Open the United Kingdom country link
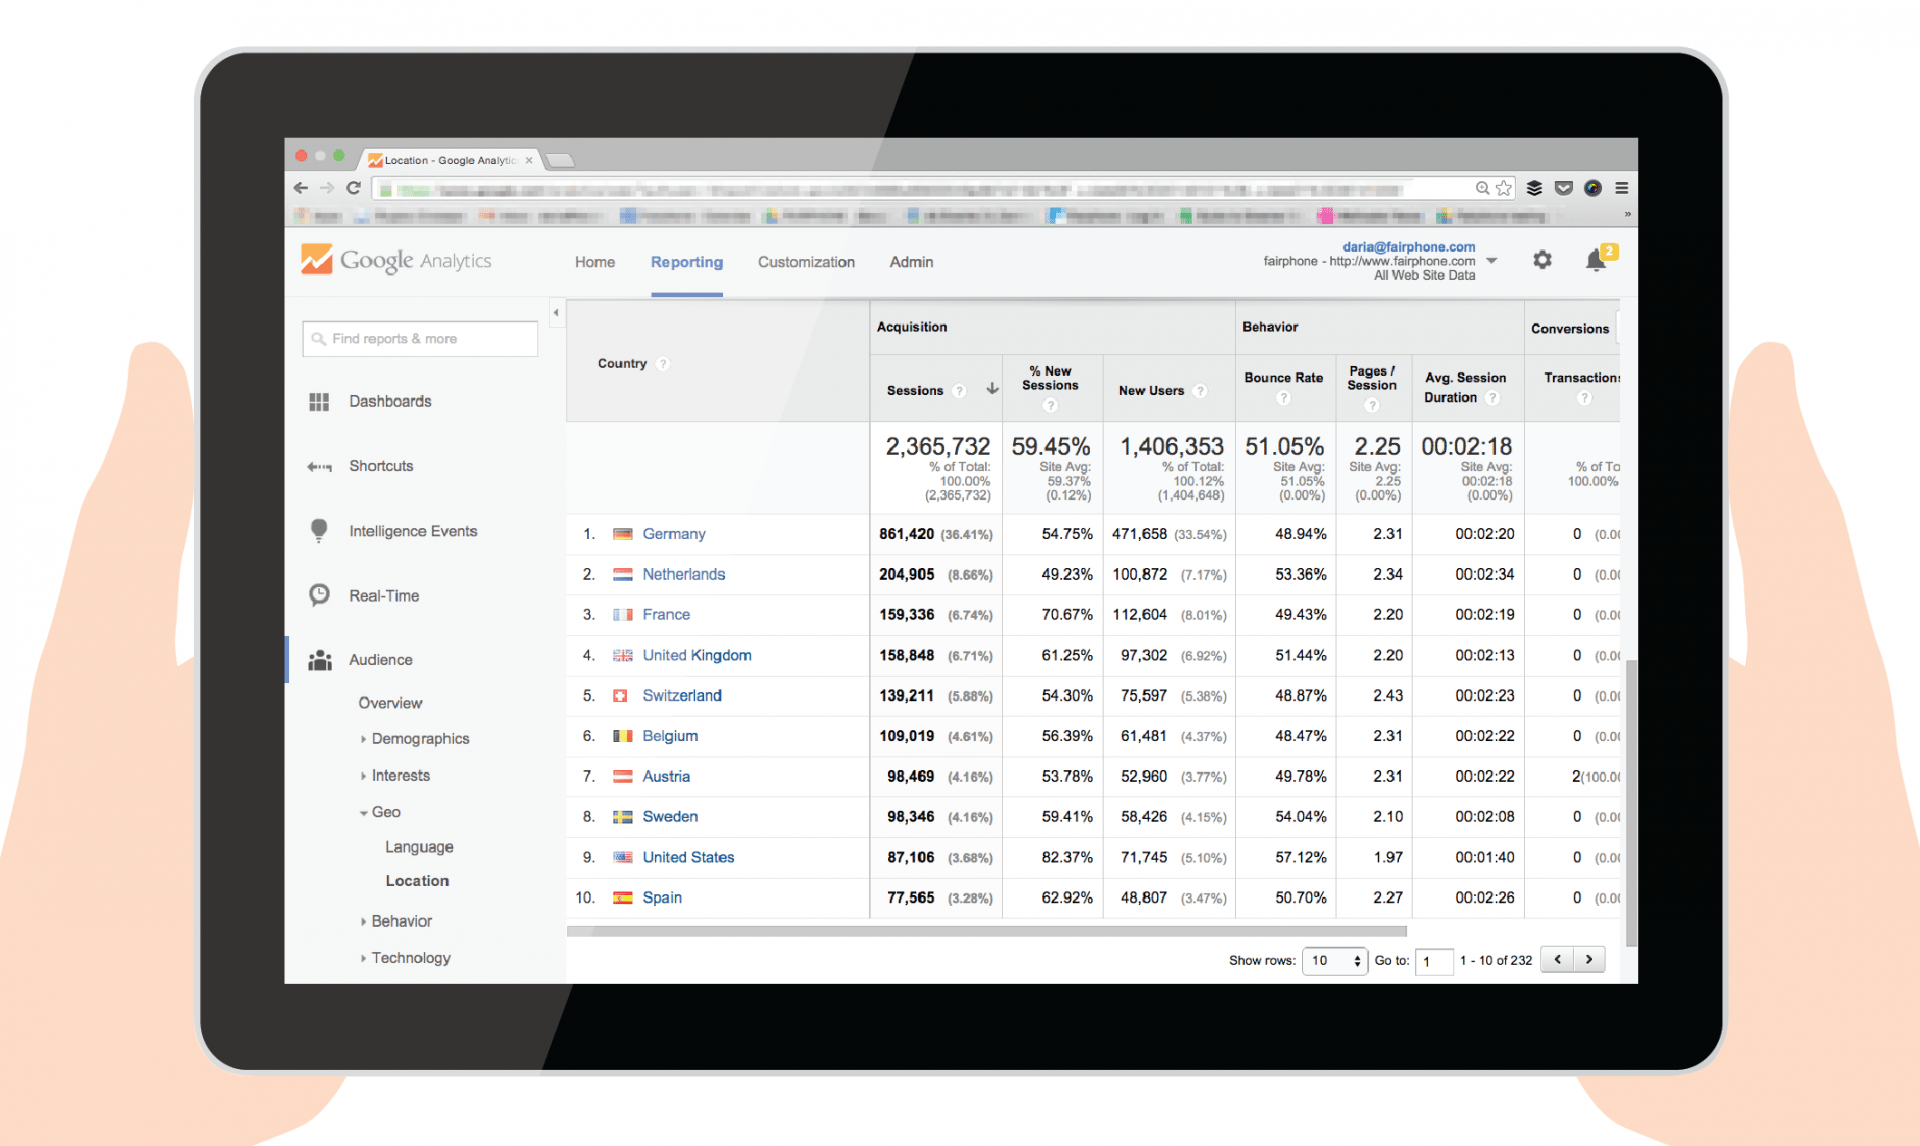Image resolution: width=1920 pixels, height=1146 pixels. point(697,655)
